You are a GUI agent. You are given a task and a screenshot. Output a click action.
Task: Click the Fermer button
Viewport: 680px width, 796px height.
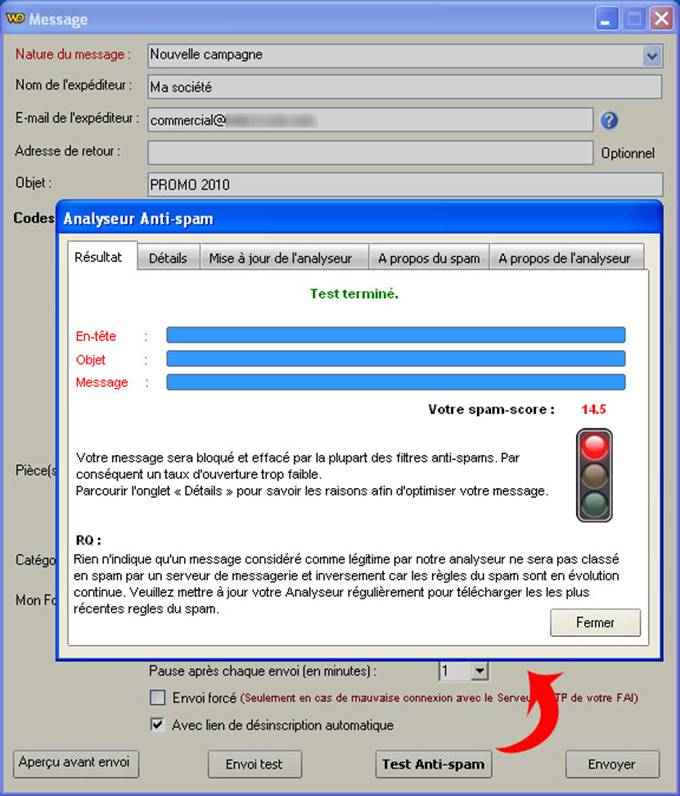pyautogui.click(x=595, y=622)
